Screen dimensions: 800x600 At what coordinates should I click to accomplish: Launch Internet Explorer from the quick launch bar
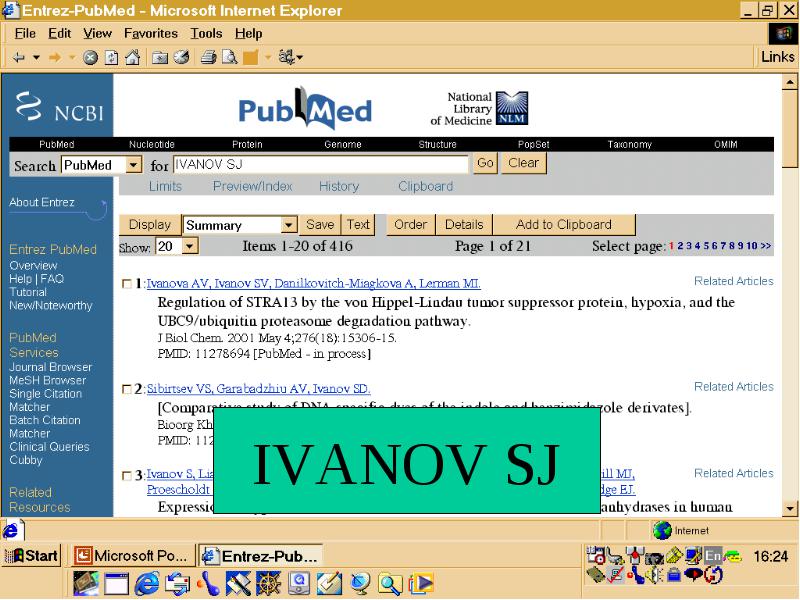click(x=147, y=584)
